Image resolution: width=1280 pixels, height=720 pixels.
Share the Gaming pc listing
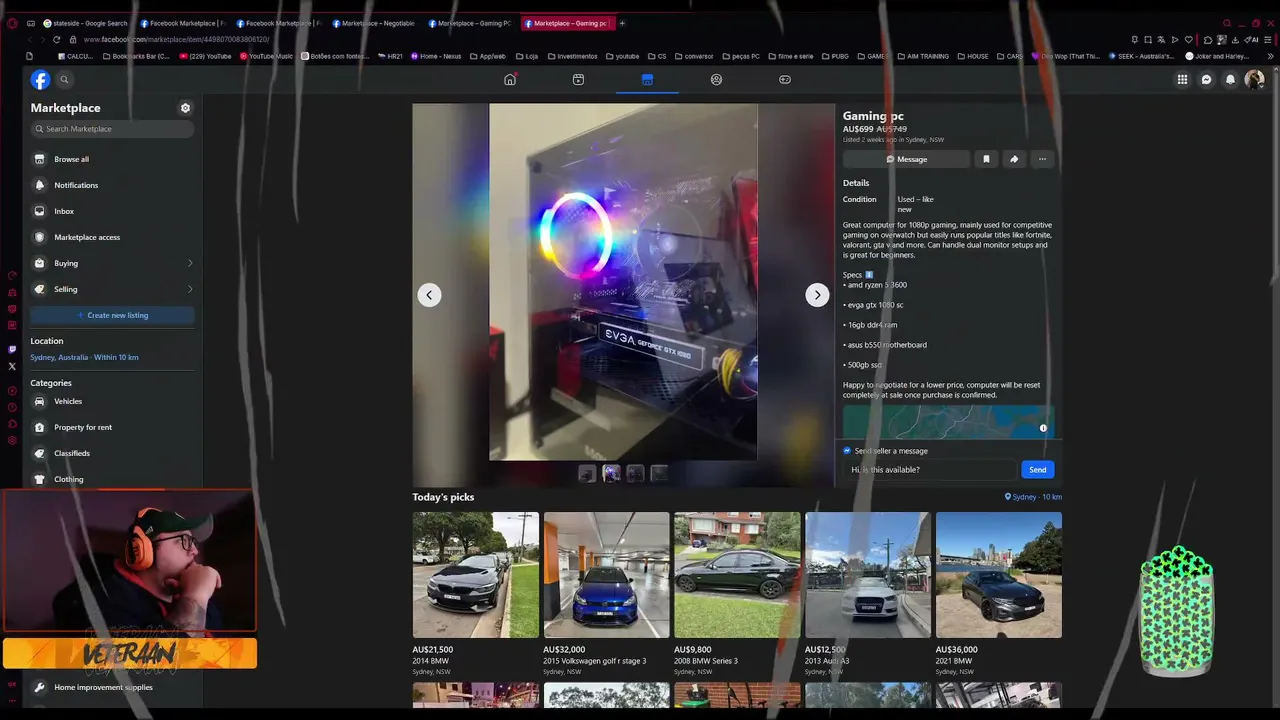click(1014, 159)
